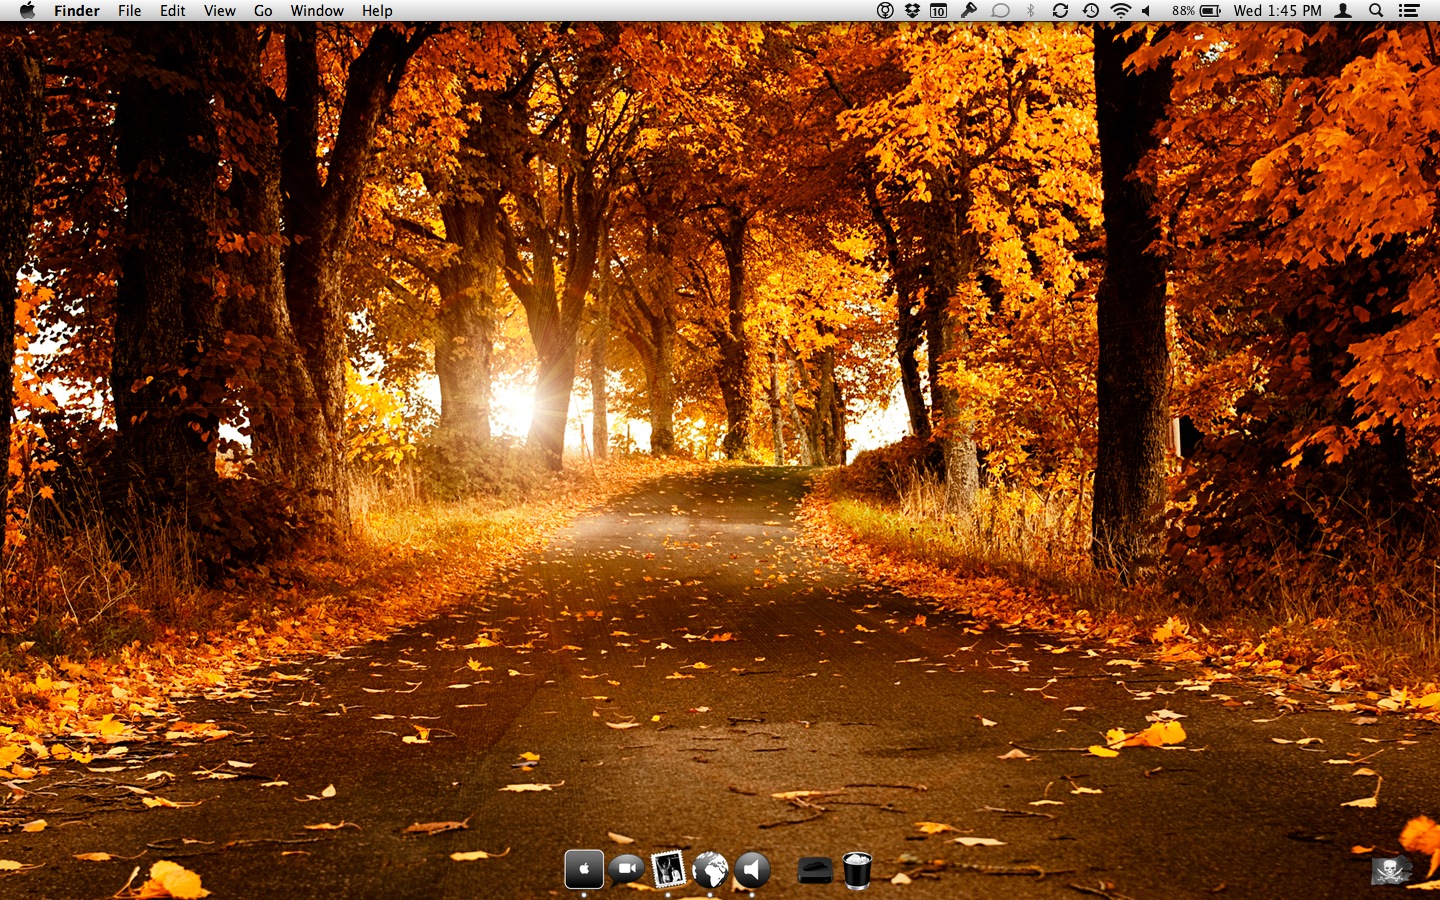Screen dimensions: 1440x900
Task: Open the user account silhouette menu
Action: [1345, 11]
